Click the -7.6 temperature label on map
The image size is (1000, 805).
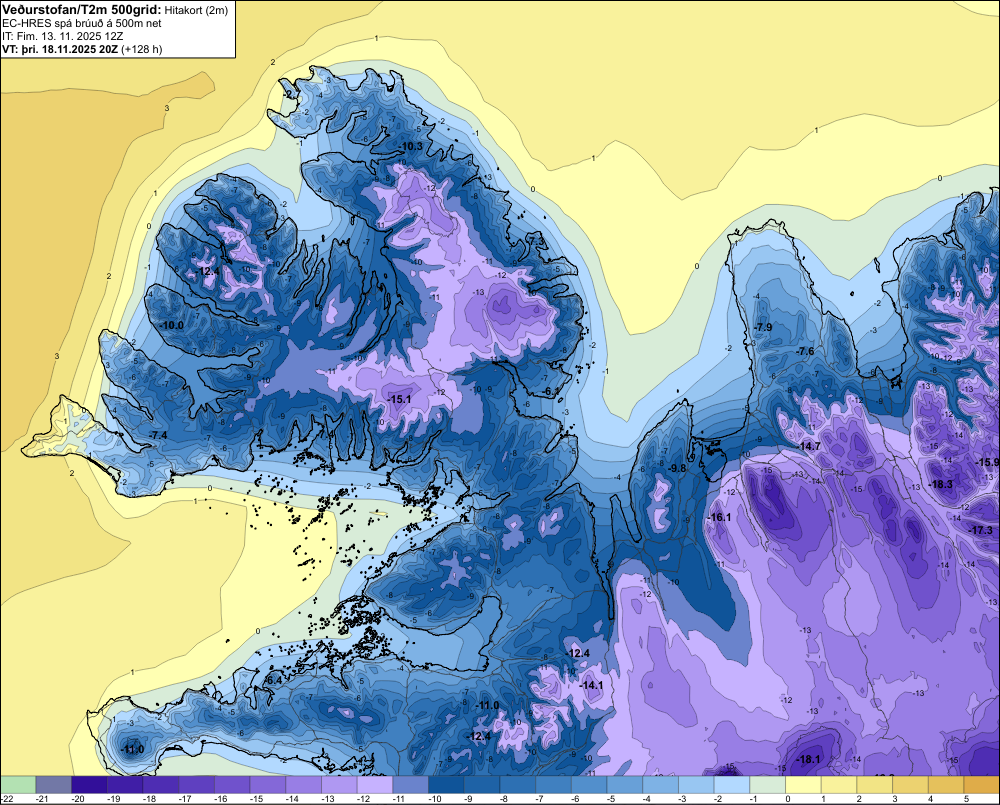pos(805,351)
